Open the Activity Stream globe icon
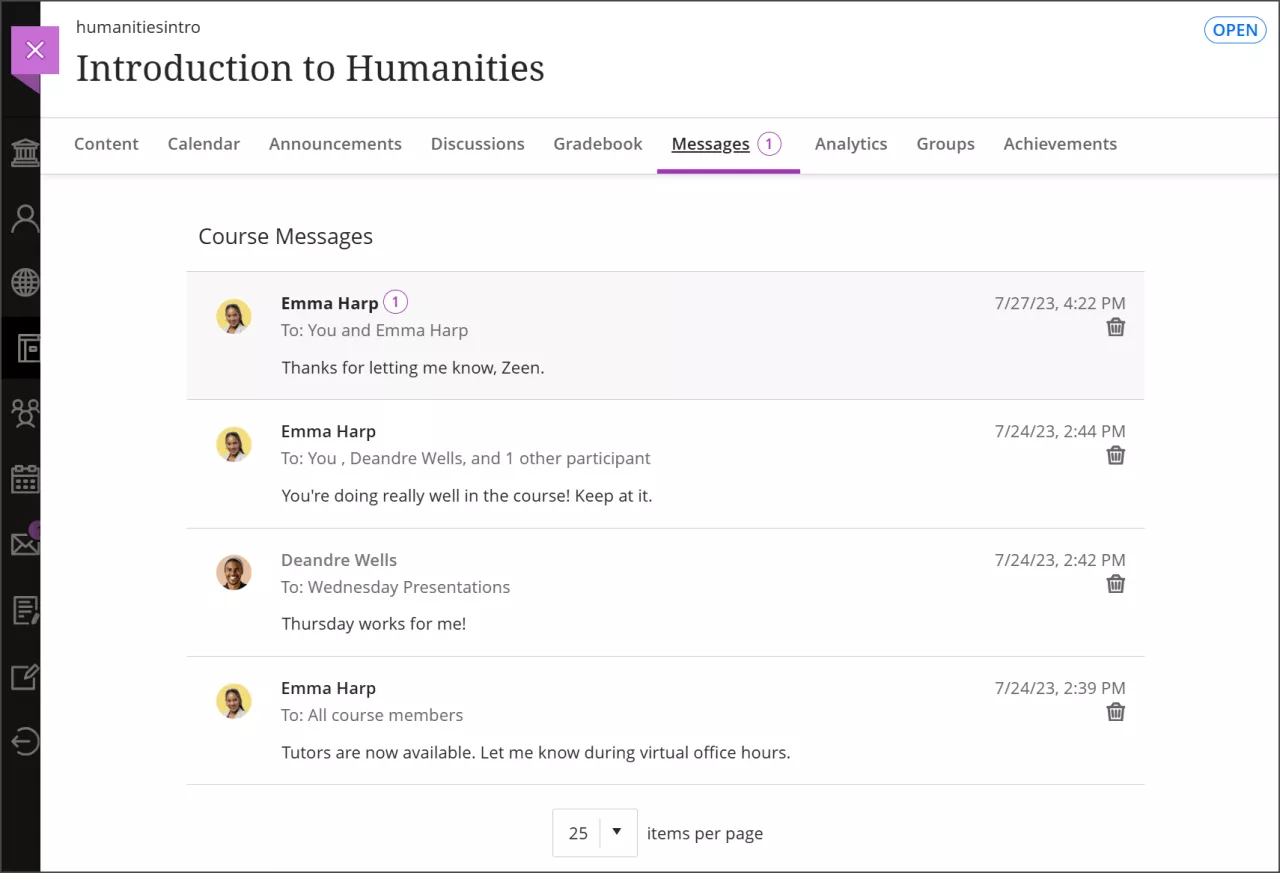1280x873 pixels. point(24,283)
